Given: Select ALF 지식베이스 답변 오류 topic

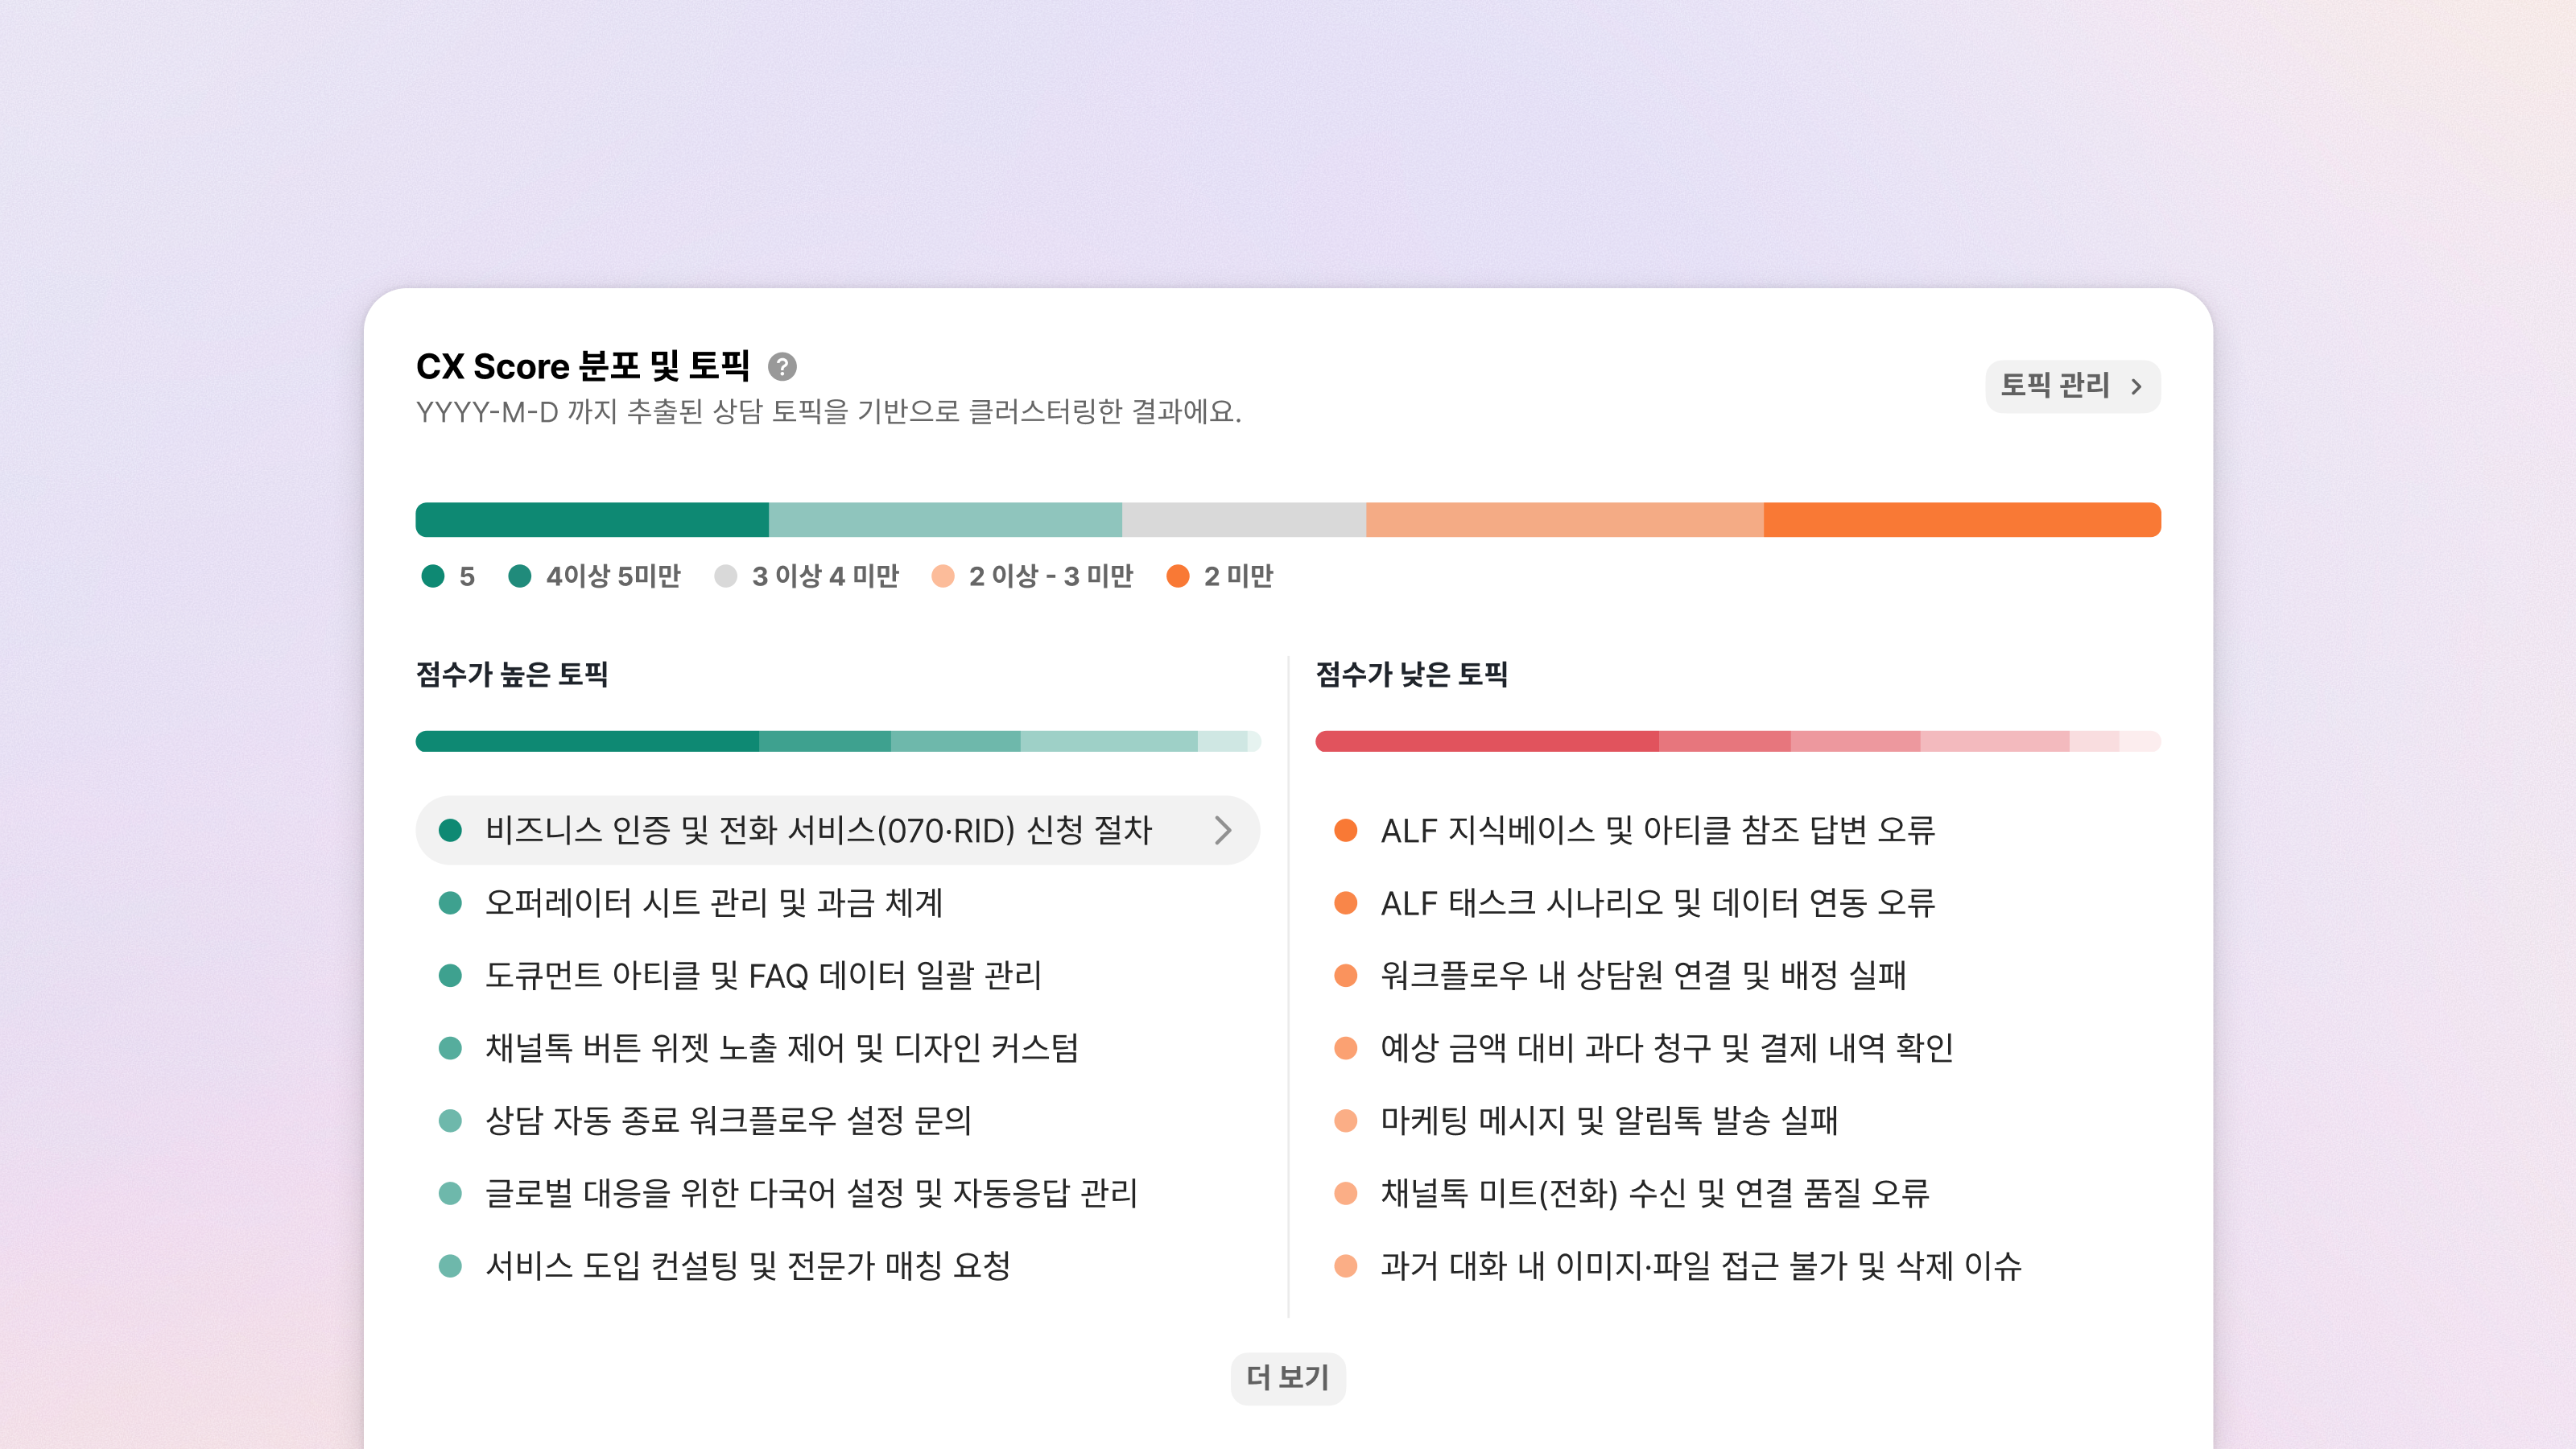Looking at the screenshot, I should click(1657, 830).
